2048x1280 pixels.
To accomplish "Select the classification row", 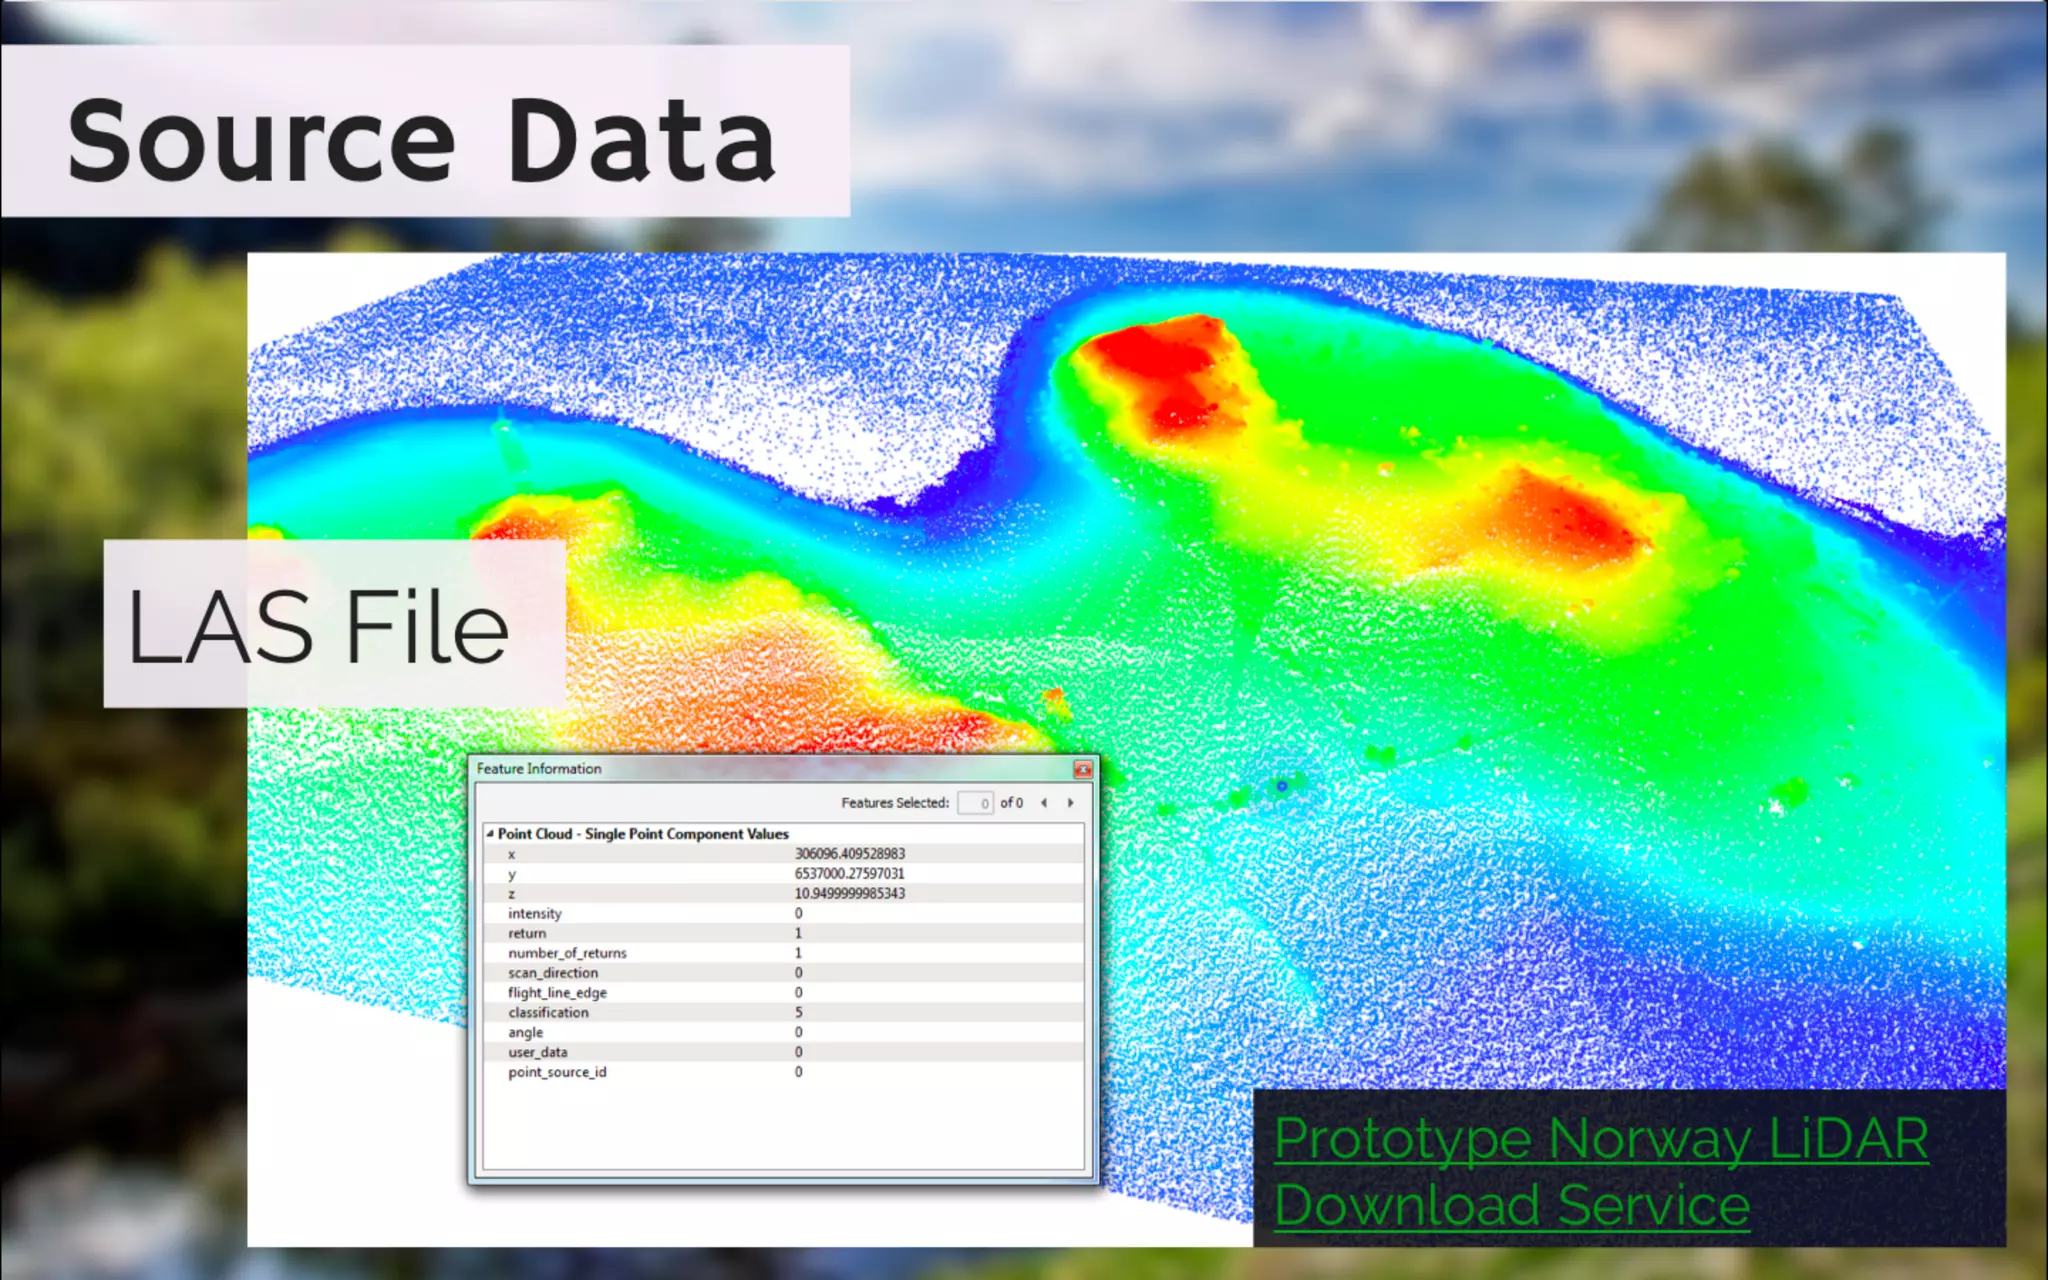I will [x=784, y=1013].
